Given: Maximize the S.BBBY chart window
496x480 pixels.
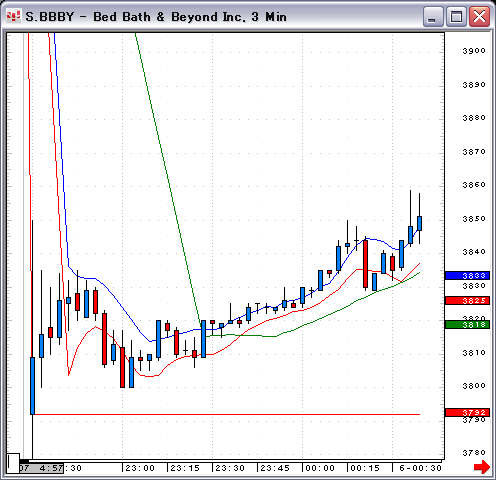Looking at the screenshot, I should coord(456,16).
